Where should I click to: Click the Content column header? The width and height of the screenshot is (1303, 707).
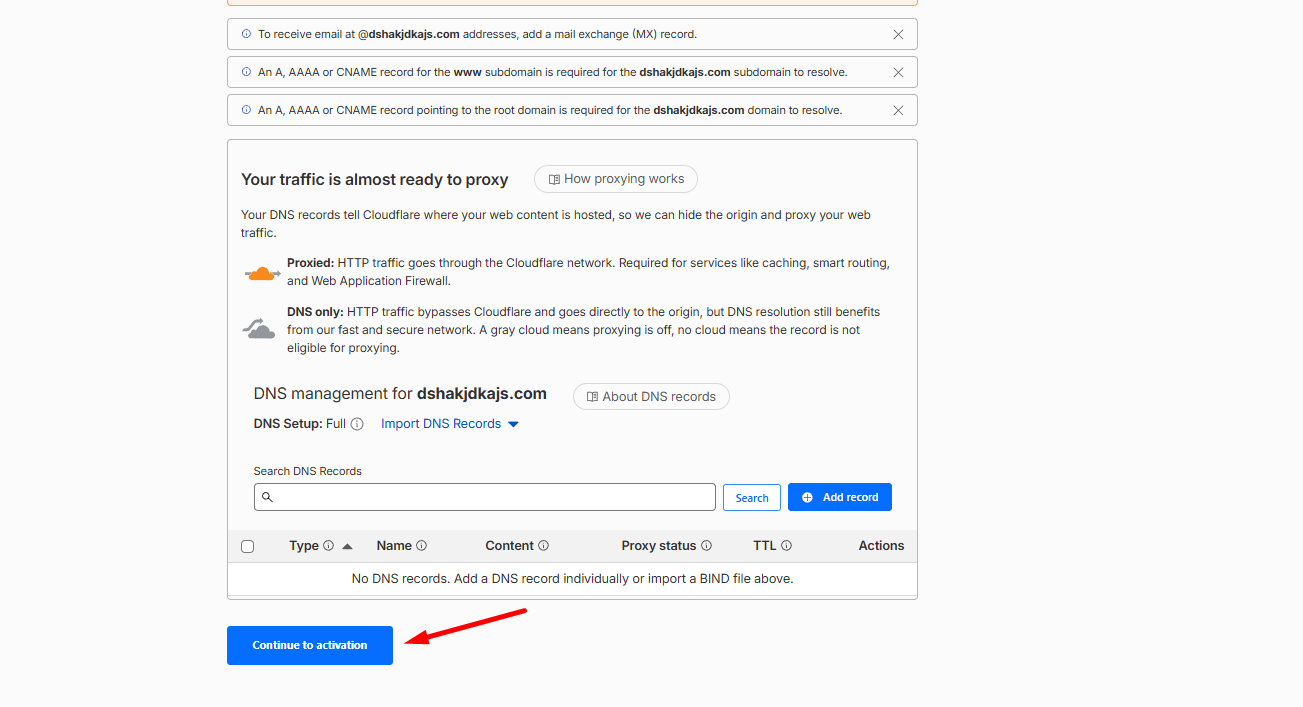pos(510,546)
